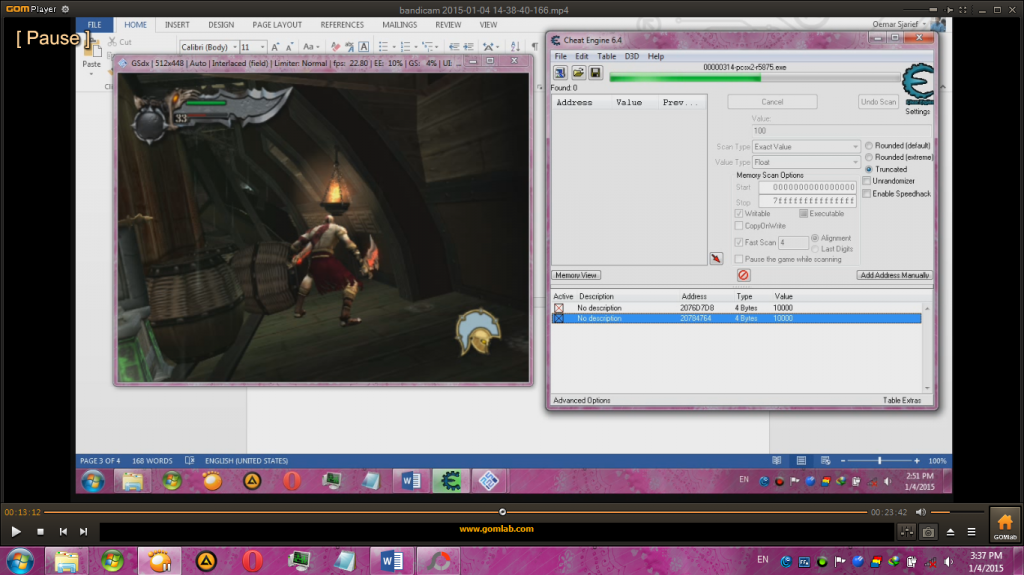Toggle the CopyOnWrite checkbox
The width and height of the screenshot is (1024, 575).
739,225
